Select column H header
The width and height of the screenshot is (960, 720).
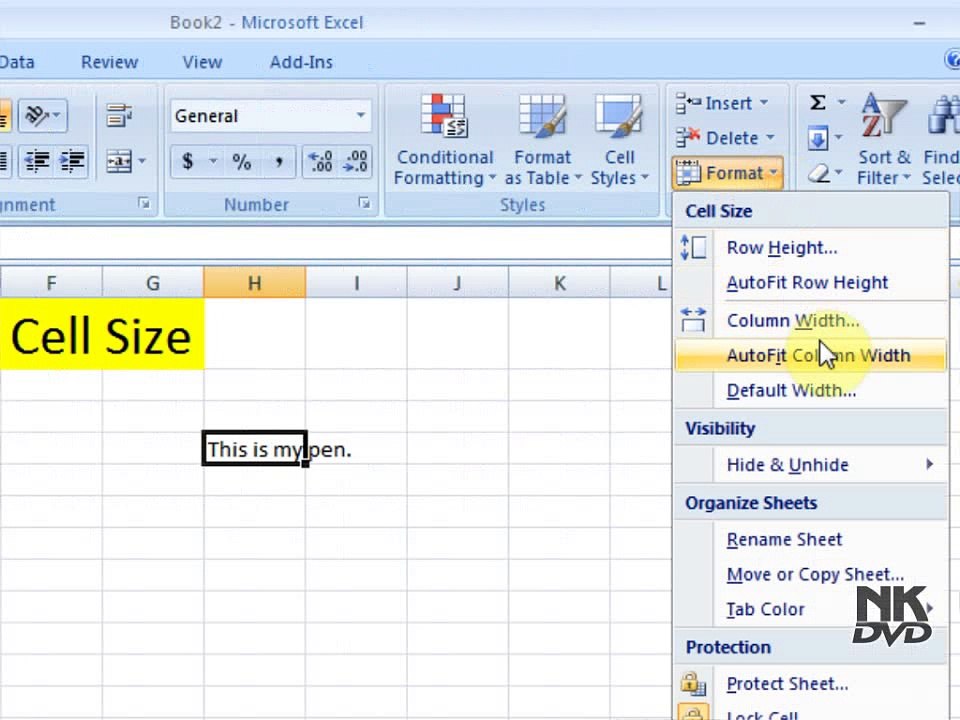pos(255,283)
